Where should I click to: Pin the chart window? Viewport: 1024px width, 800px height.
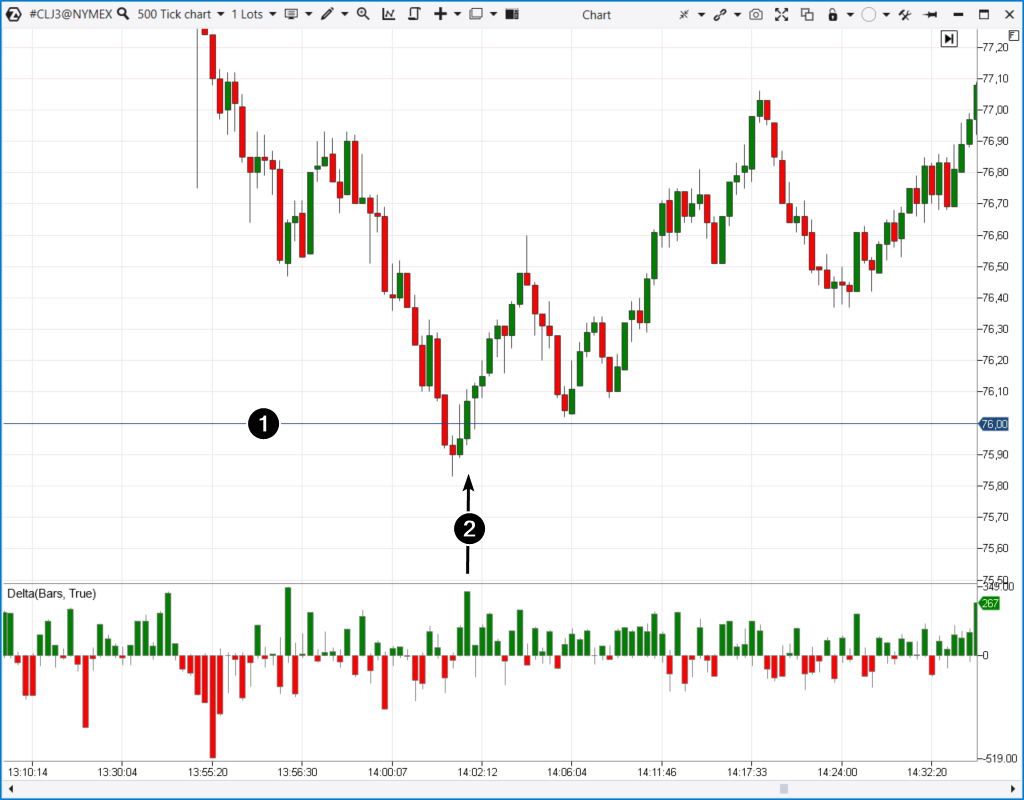[x=932, y=14]
